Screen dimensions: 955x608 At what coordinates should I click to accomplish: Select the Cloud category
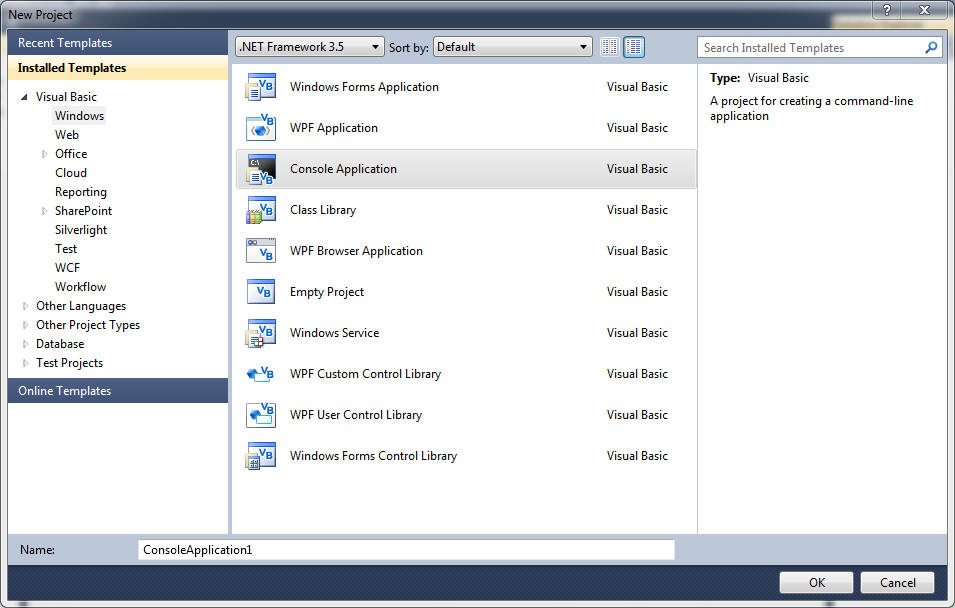pyautogui.click(x=71, y=173)
